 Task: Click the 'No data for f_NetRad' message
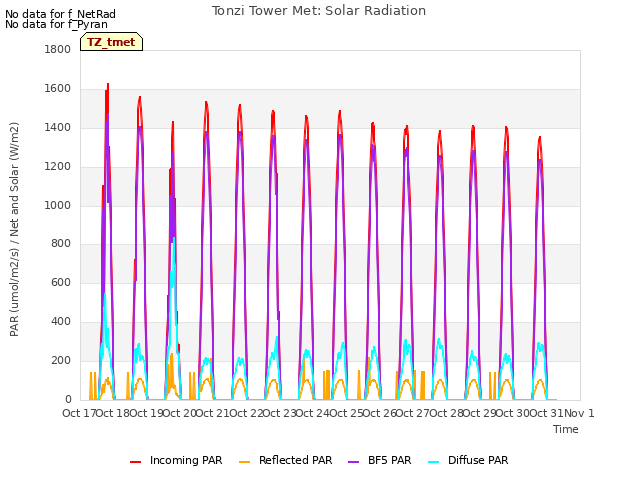point(60,14)
